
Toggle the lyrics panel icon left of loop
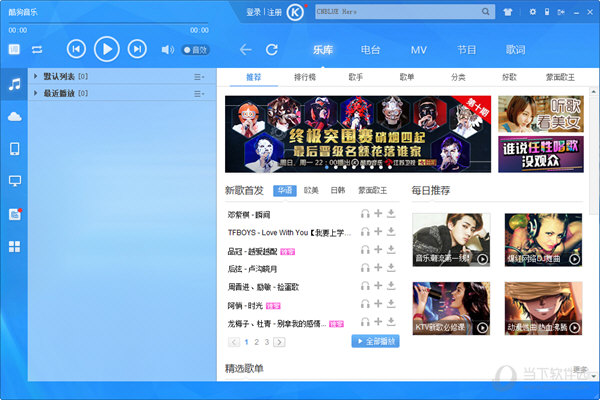tap(14, 49)
